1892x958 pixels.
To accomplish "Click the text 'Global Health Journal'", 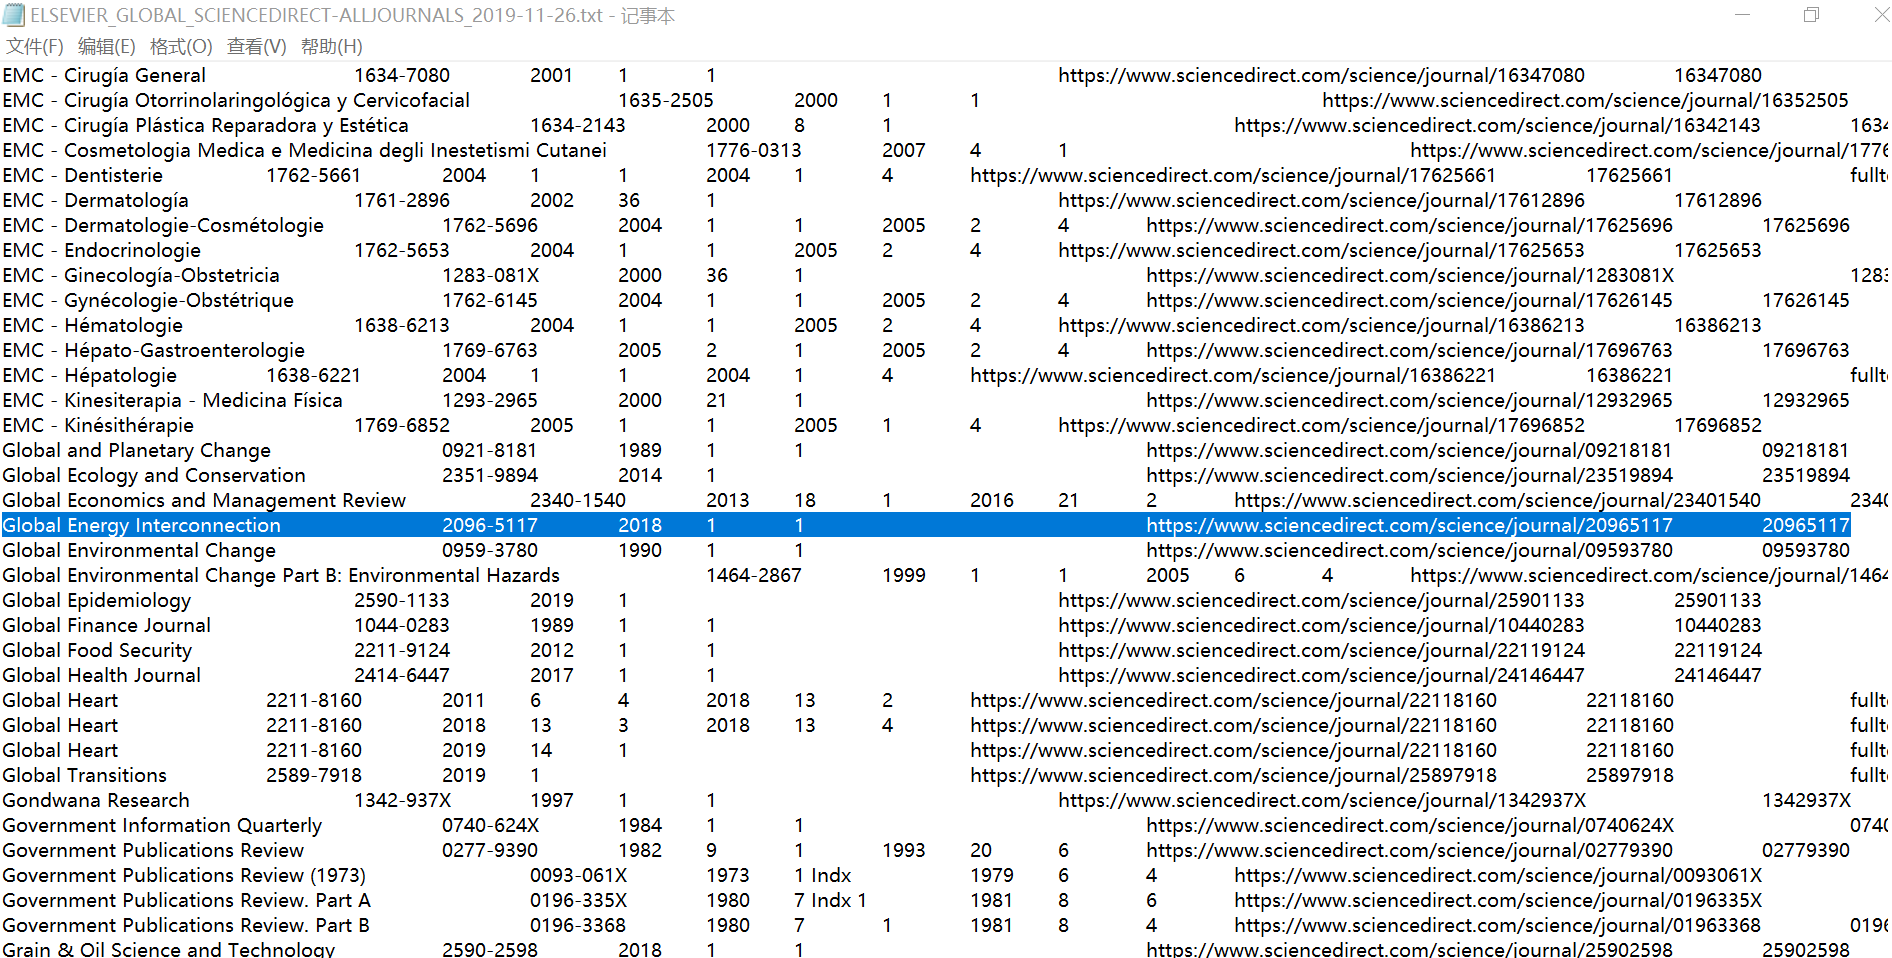I will click(102, 675).
